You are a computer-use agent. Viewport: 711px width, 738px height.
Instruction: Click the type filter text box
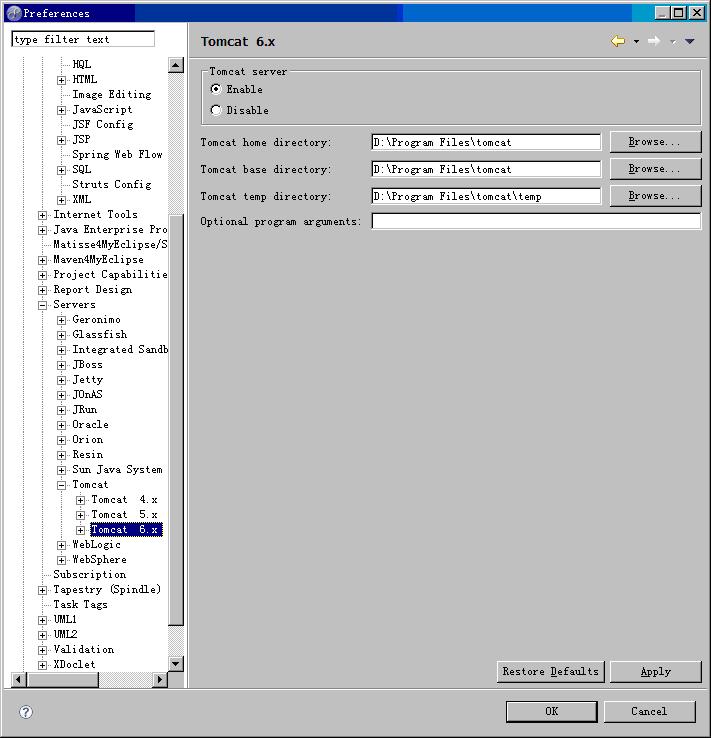(x=83, y=39)
